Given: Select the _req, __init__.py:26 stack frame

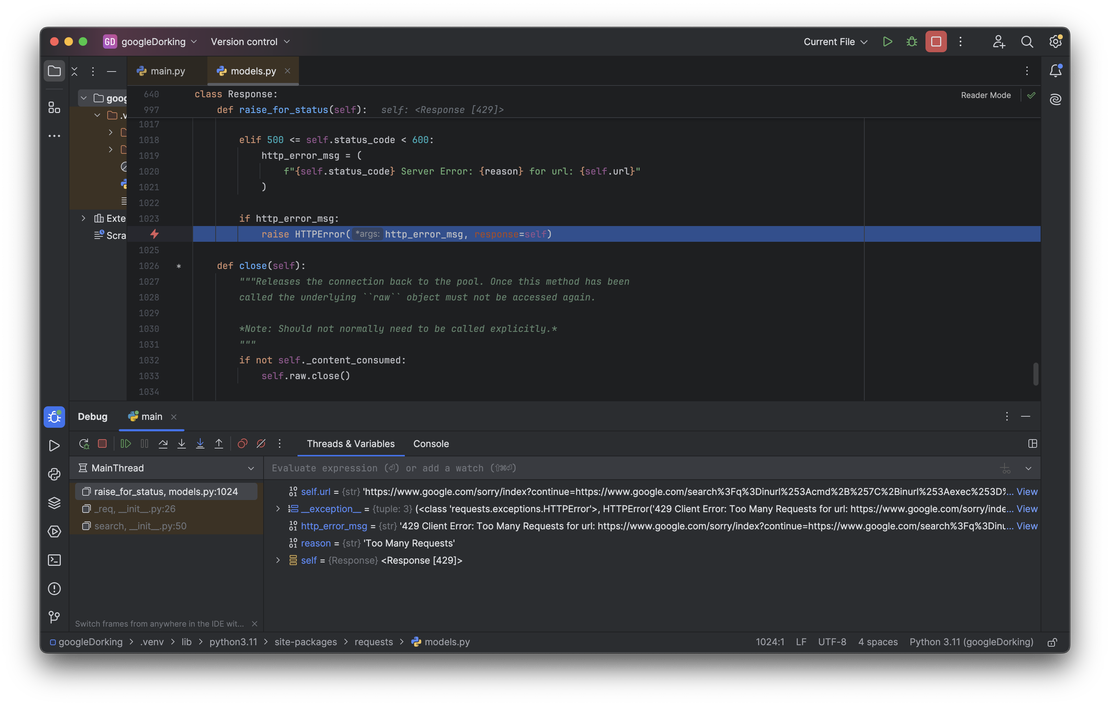Looking at the screenshot, I should pyautogui.click(x=135, y=509).
